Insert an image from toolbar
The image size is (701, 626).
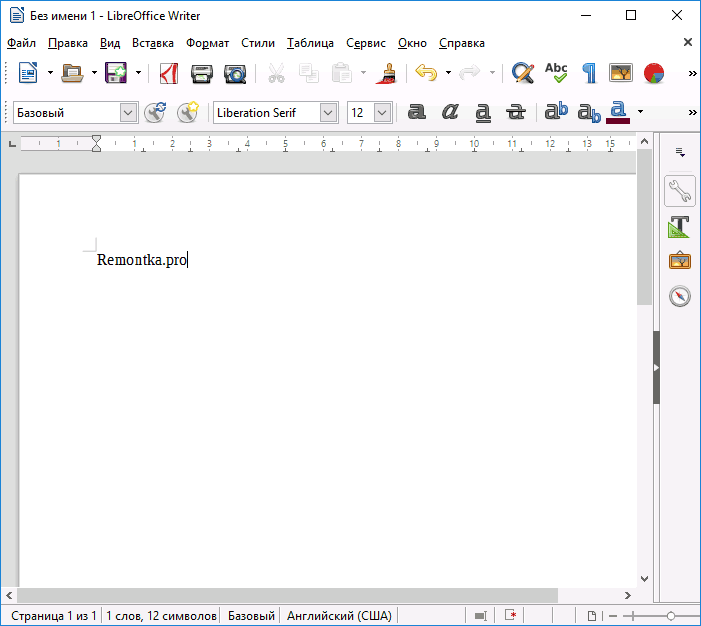(x=621, y=73)
